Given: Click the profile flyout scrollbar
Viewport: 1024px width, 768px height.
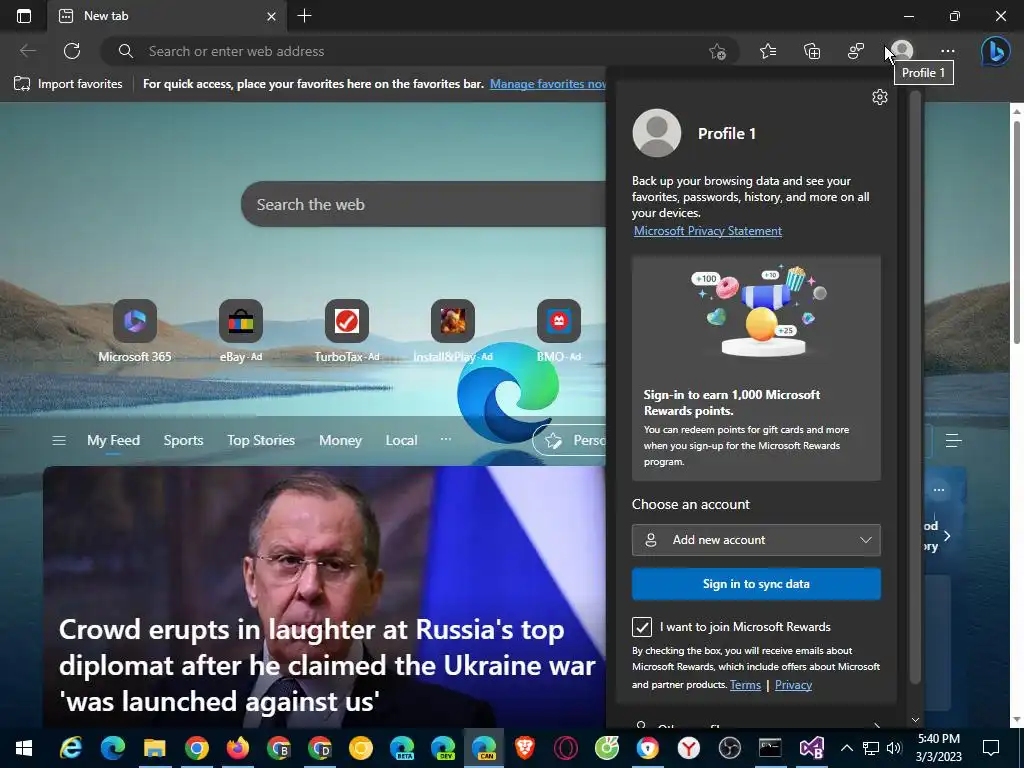Looking at the screenshot, I should click(x=915, y=387).
